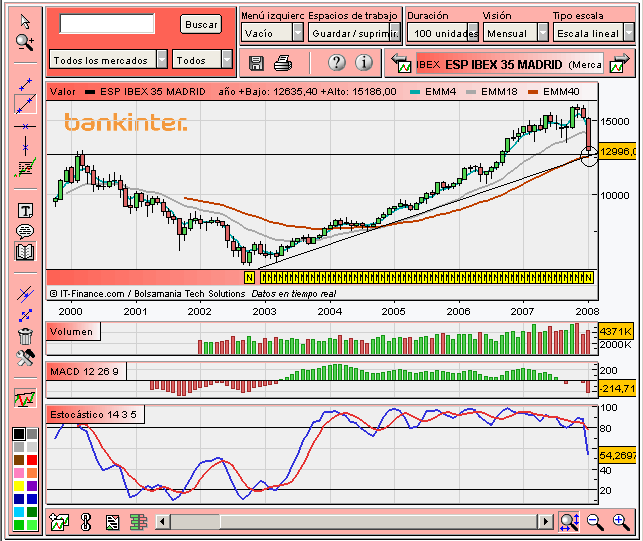Click the MACD 12 26 9 label
This screenshot has width=643, height=541.
point(84,372)
